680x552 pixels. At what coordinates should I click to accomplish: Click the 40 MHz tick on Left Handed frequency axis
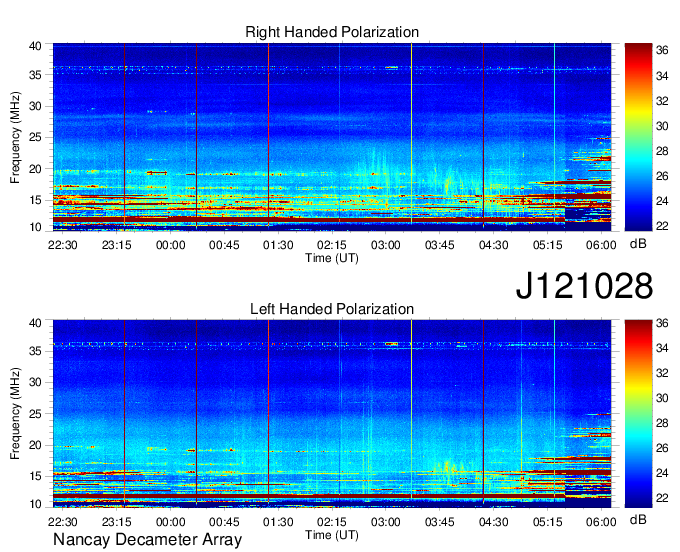point(36,323)
